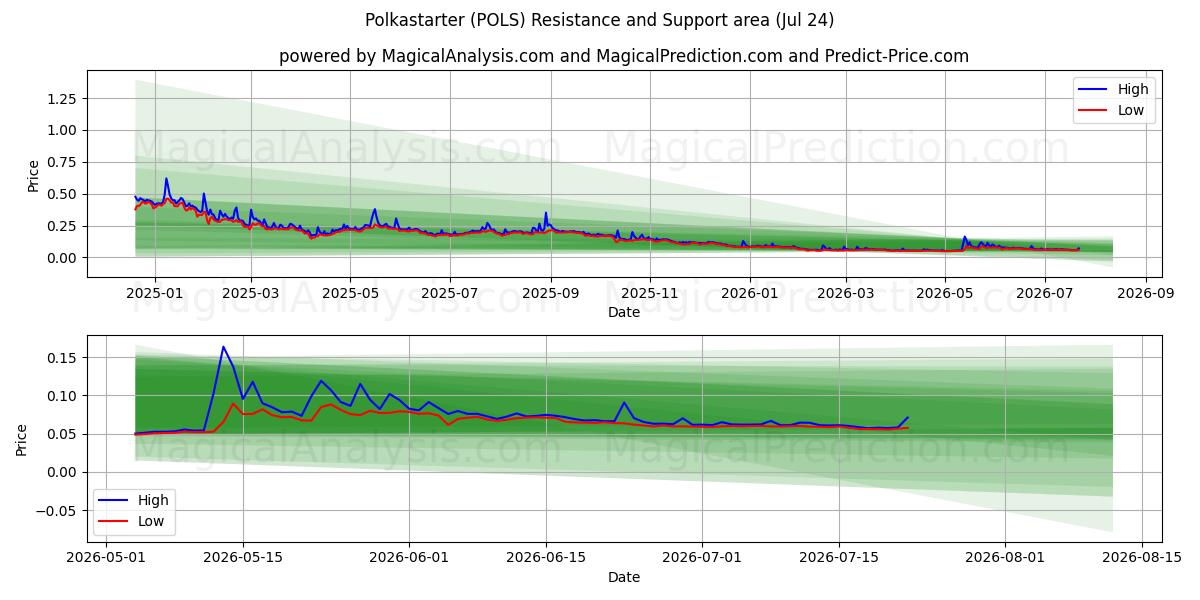1200x600 pixels.
Task: Click the −0.05 tick on lower price axis
Action: tap(57, 511)
